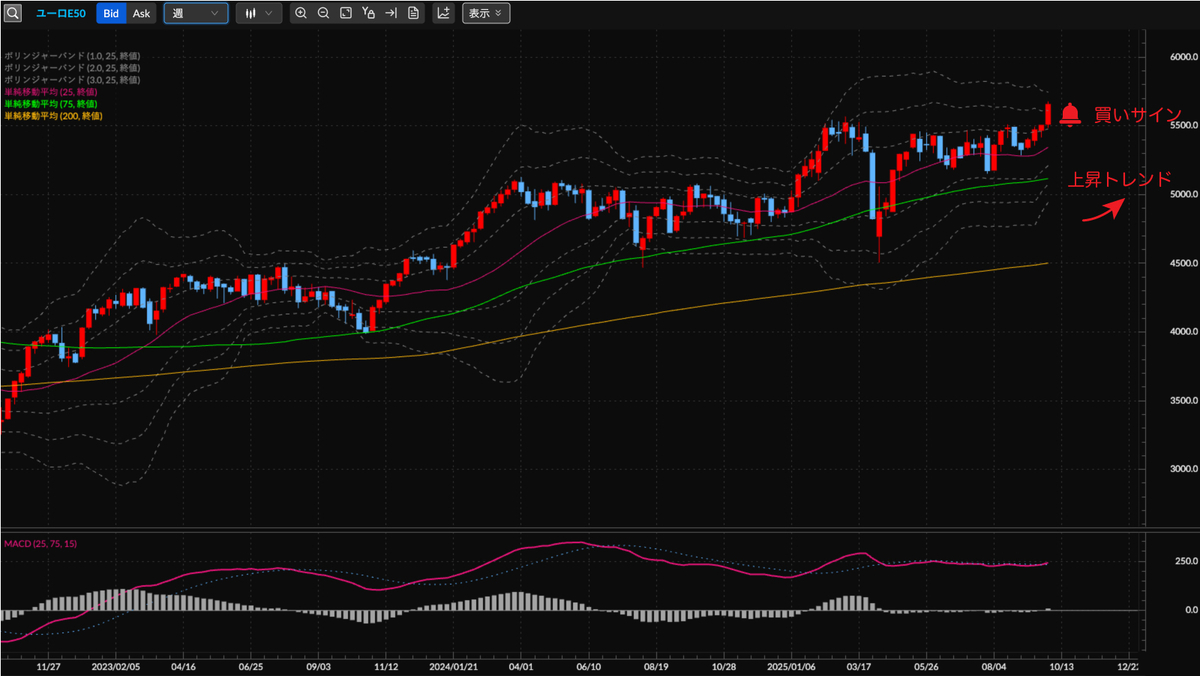Click the symbol search magnifier icon
This screenshot has width=1200, height=676.
point(13,13)
